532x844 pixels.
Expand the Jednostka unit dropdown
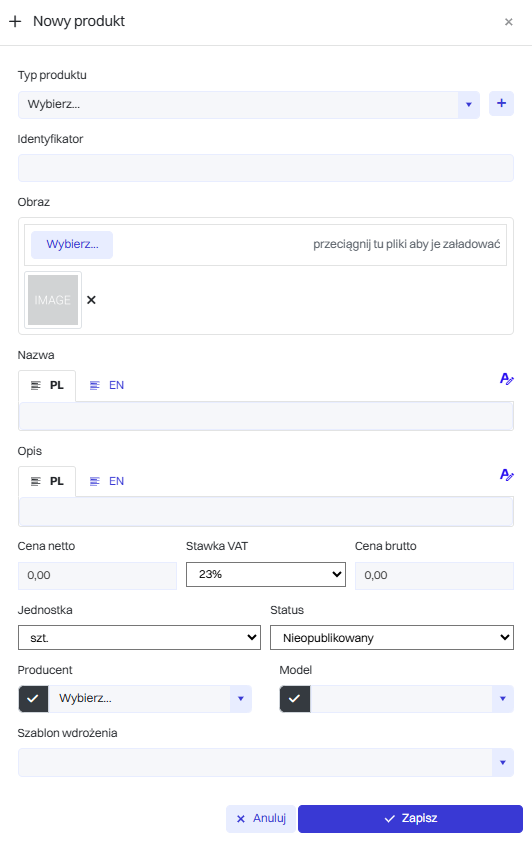[x=139, y=637]
